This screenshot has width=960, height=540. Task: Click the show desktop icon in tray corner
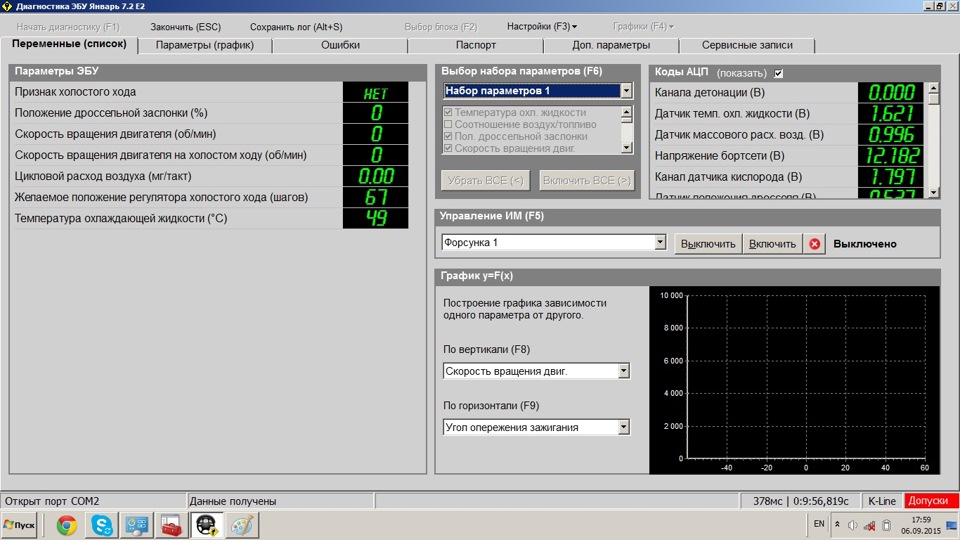pyautogui.click(x=951, y=526)
